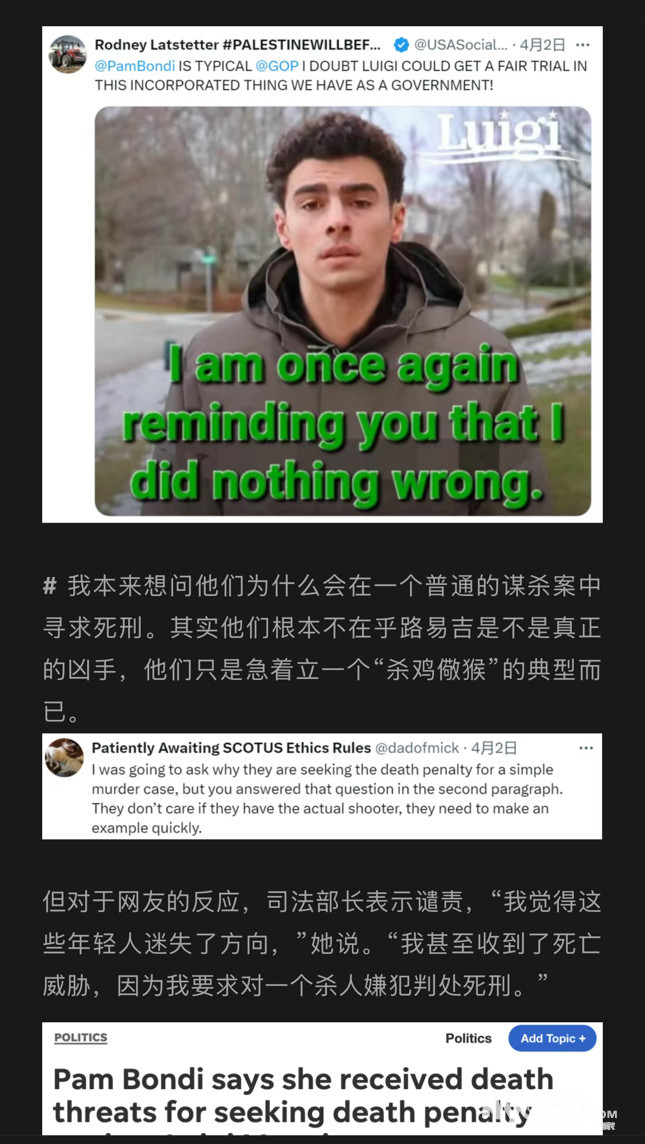Viewport: 645px width, 1144px height.
Task: Open the @USASocial... handle
Action: tap(460, 45)
